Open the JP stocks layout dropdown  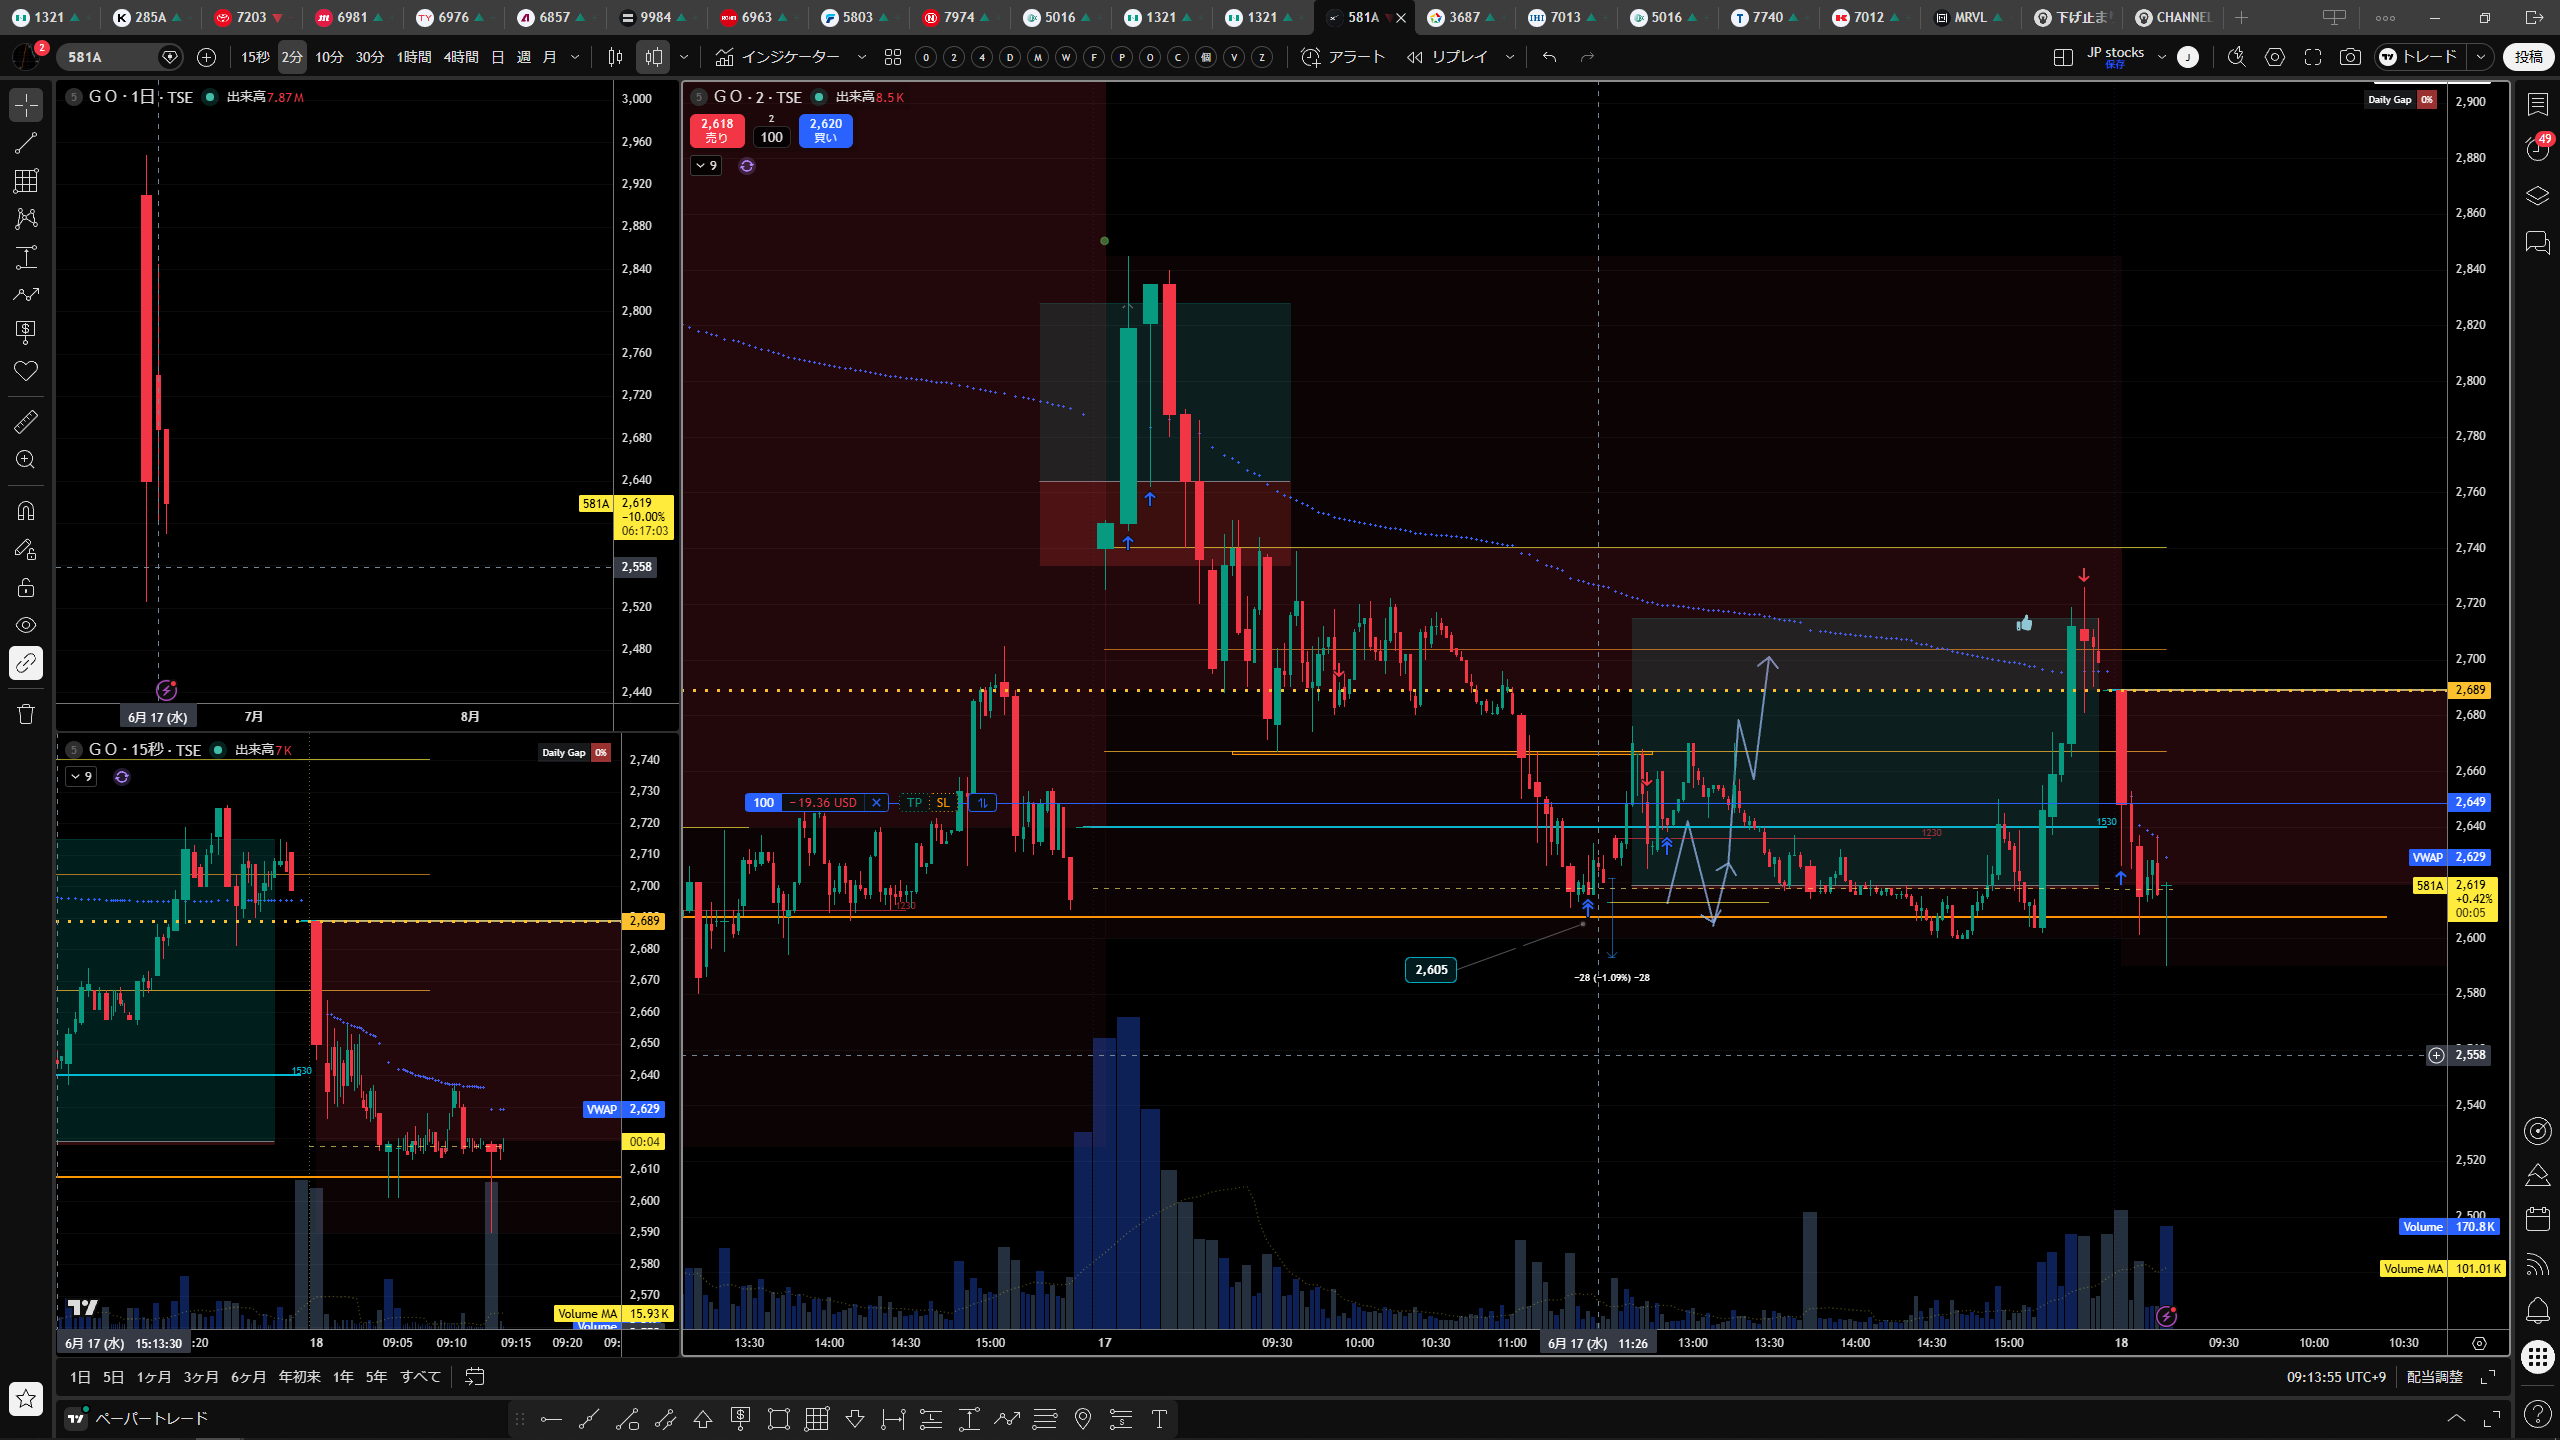2162,57
